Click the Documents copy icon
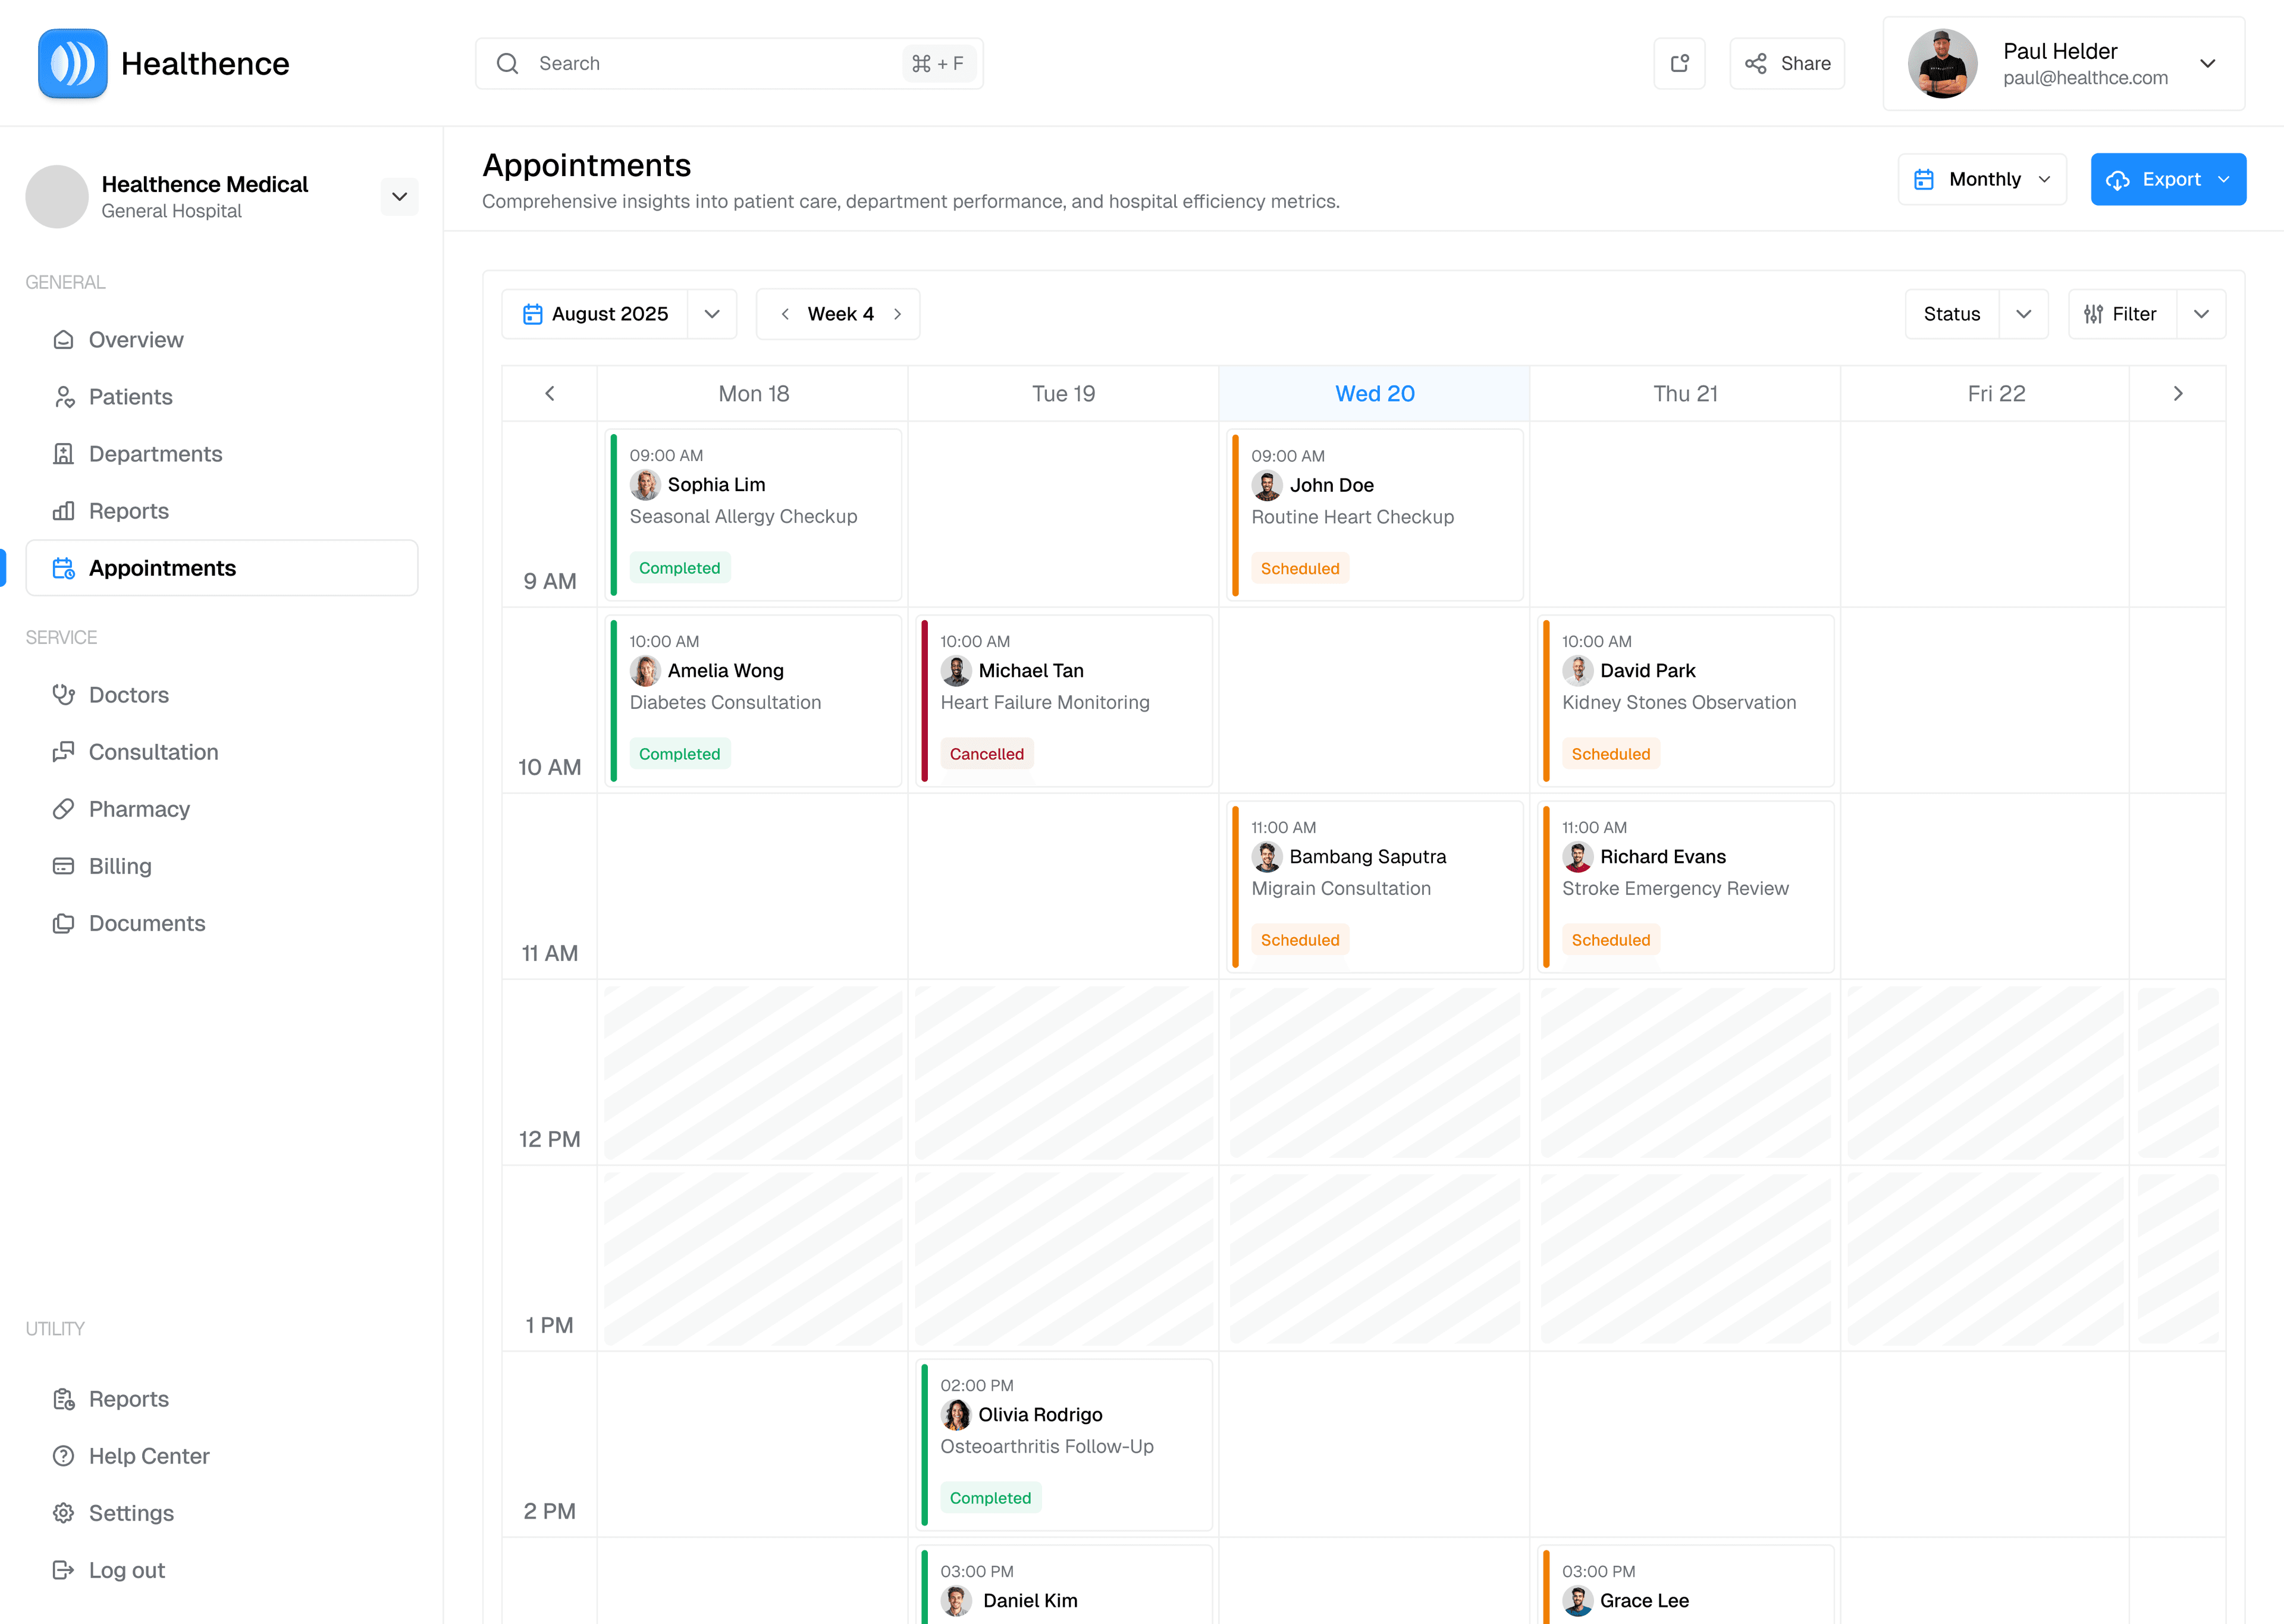2284x1624 pixels. 63,923
